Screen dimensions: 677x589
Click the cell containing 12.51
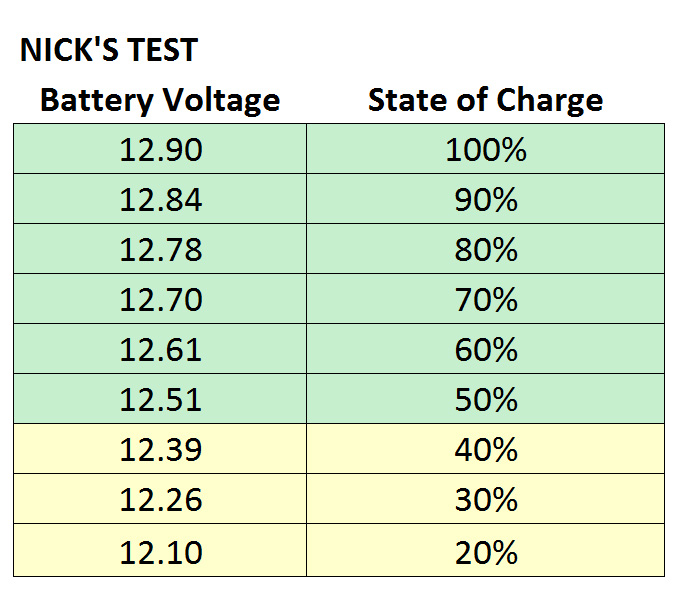(x=160, y=400)
